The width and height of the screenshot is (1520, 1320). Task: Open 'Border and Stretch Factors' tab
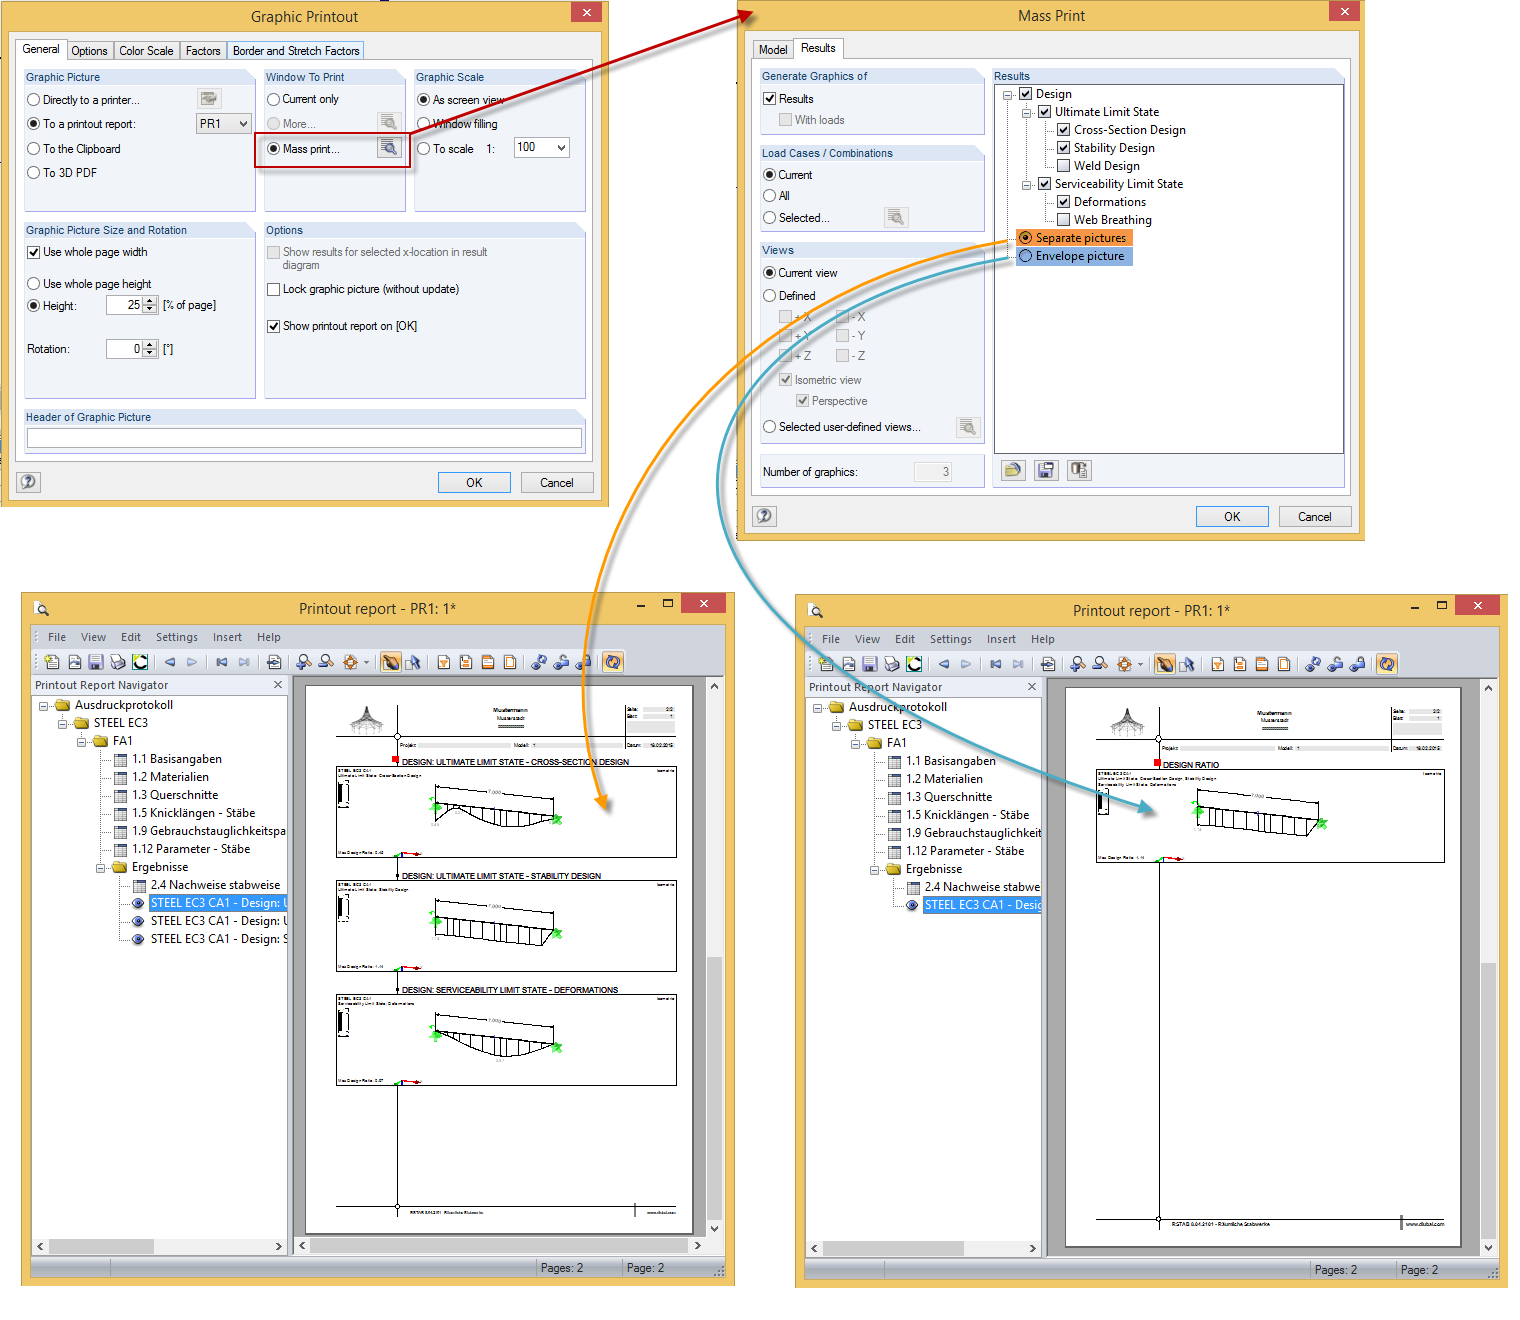[x=296, y=51]
